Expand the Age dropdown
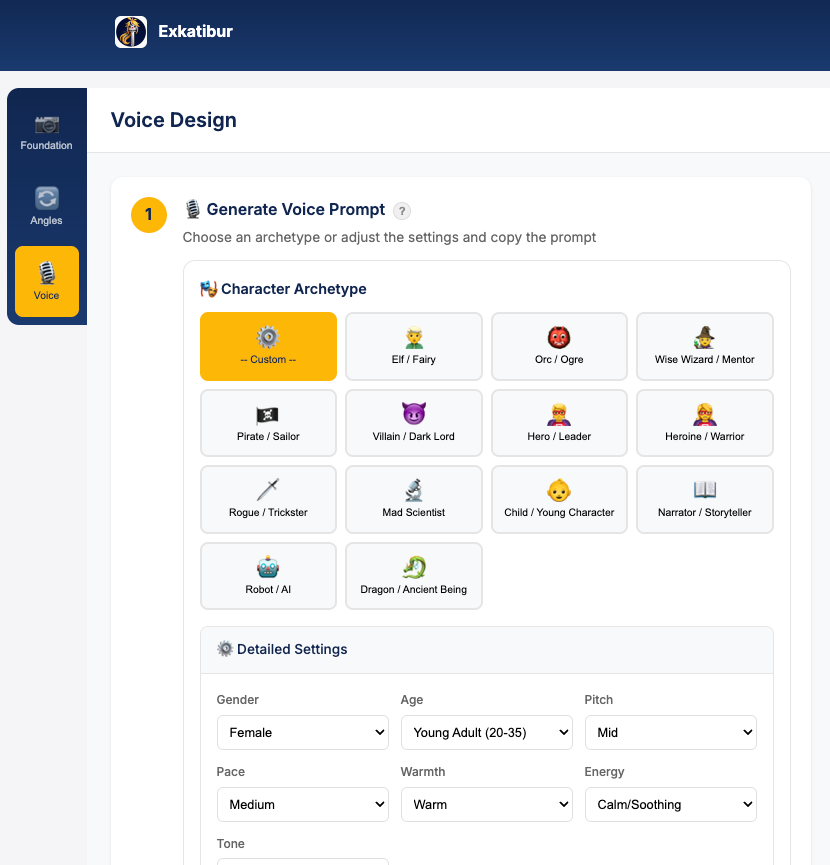The image size is (830, 865). pyautogui.click(x=487, y=732)
